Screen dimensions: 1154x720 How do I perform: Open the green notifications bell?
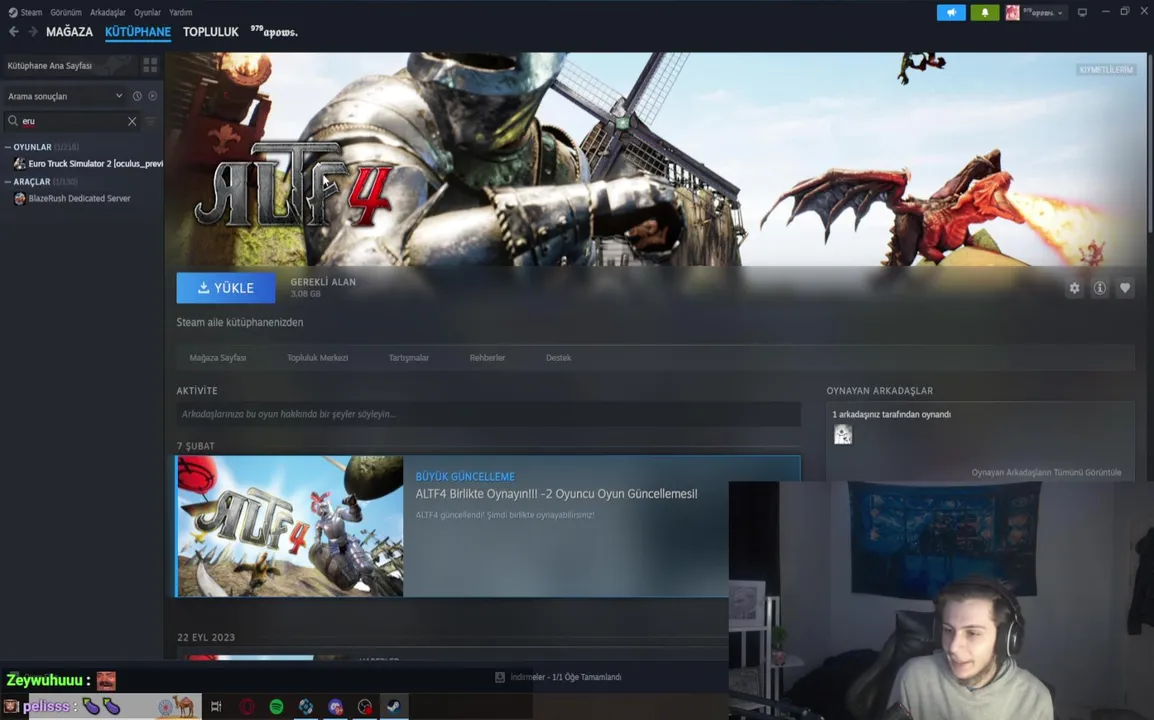tap(985, 13)
